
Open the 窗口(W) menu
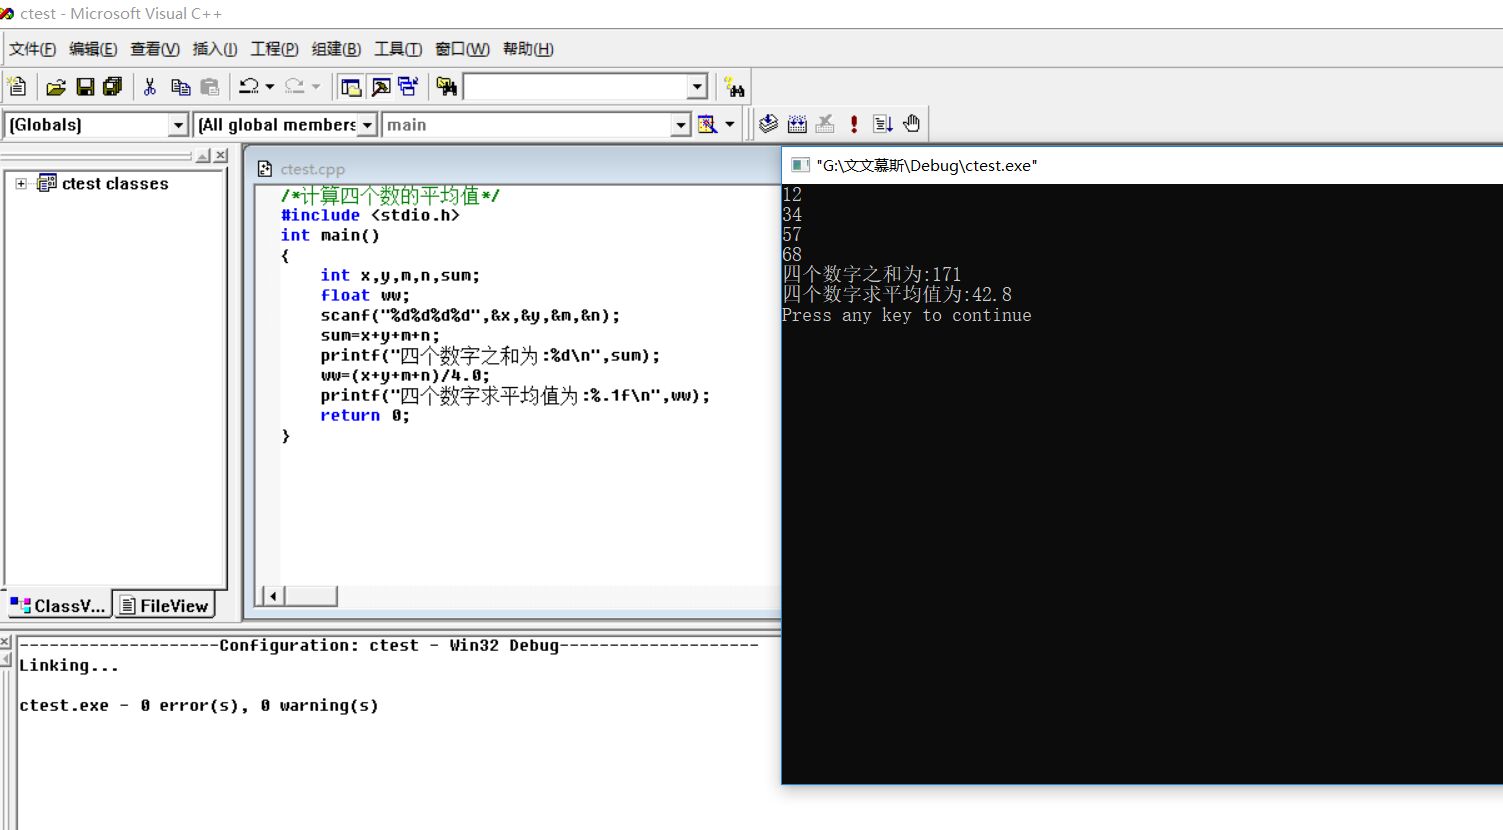[x=462, y=49]
